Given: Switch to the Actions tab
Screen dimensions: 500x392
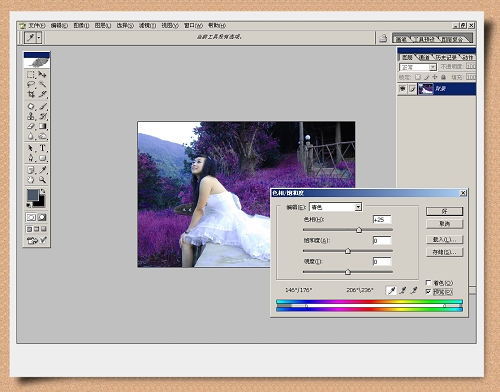Looking at the screenshot, I should (467, 57).
